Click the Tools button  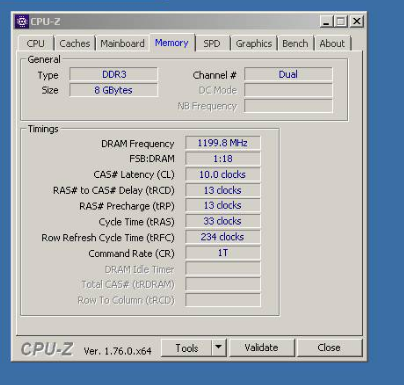pyautogui.click(x=187, y=348)
